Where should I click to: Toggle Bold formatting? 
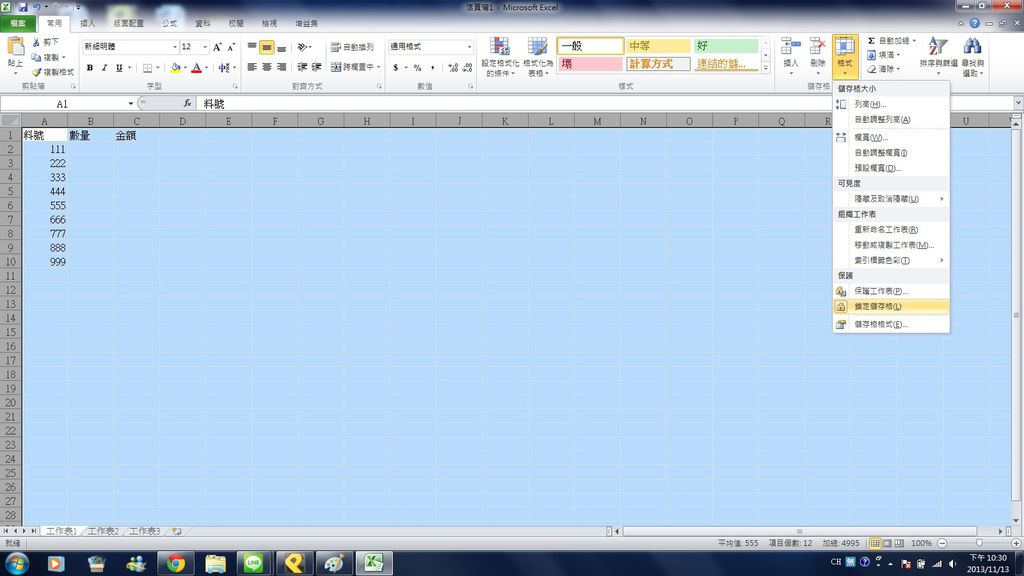[90, 67]
